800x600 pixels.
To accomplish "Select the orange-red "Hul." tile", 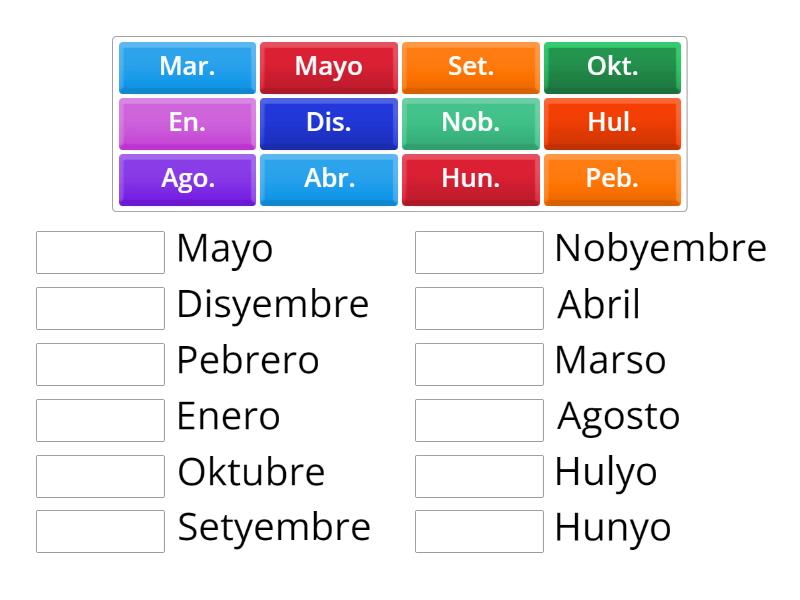I will (x=612, y=123).
